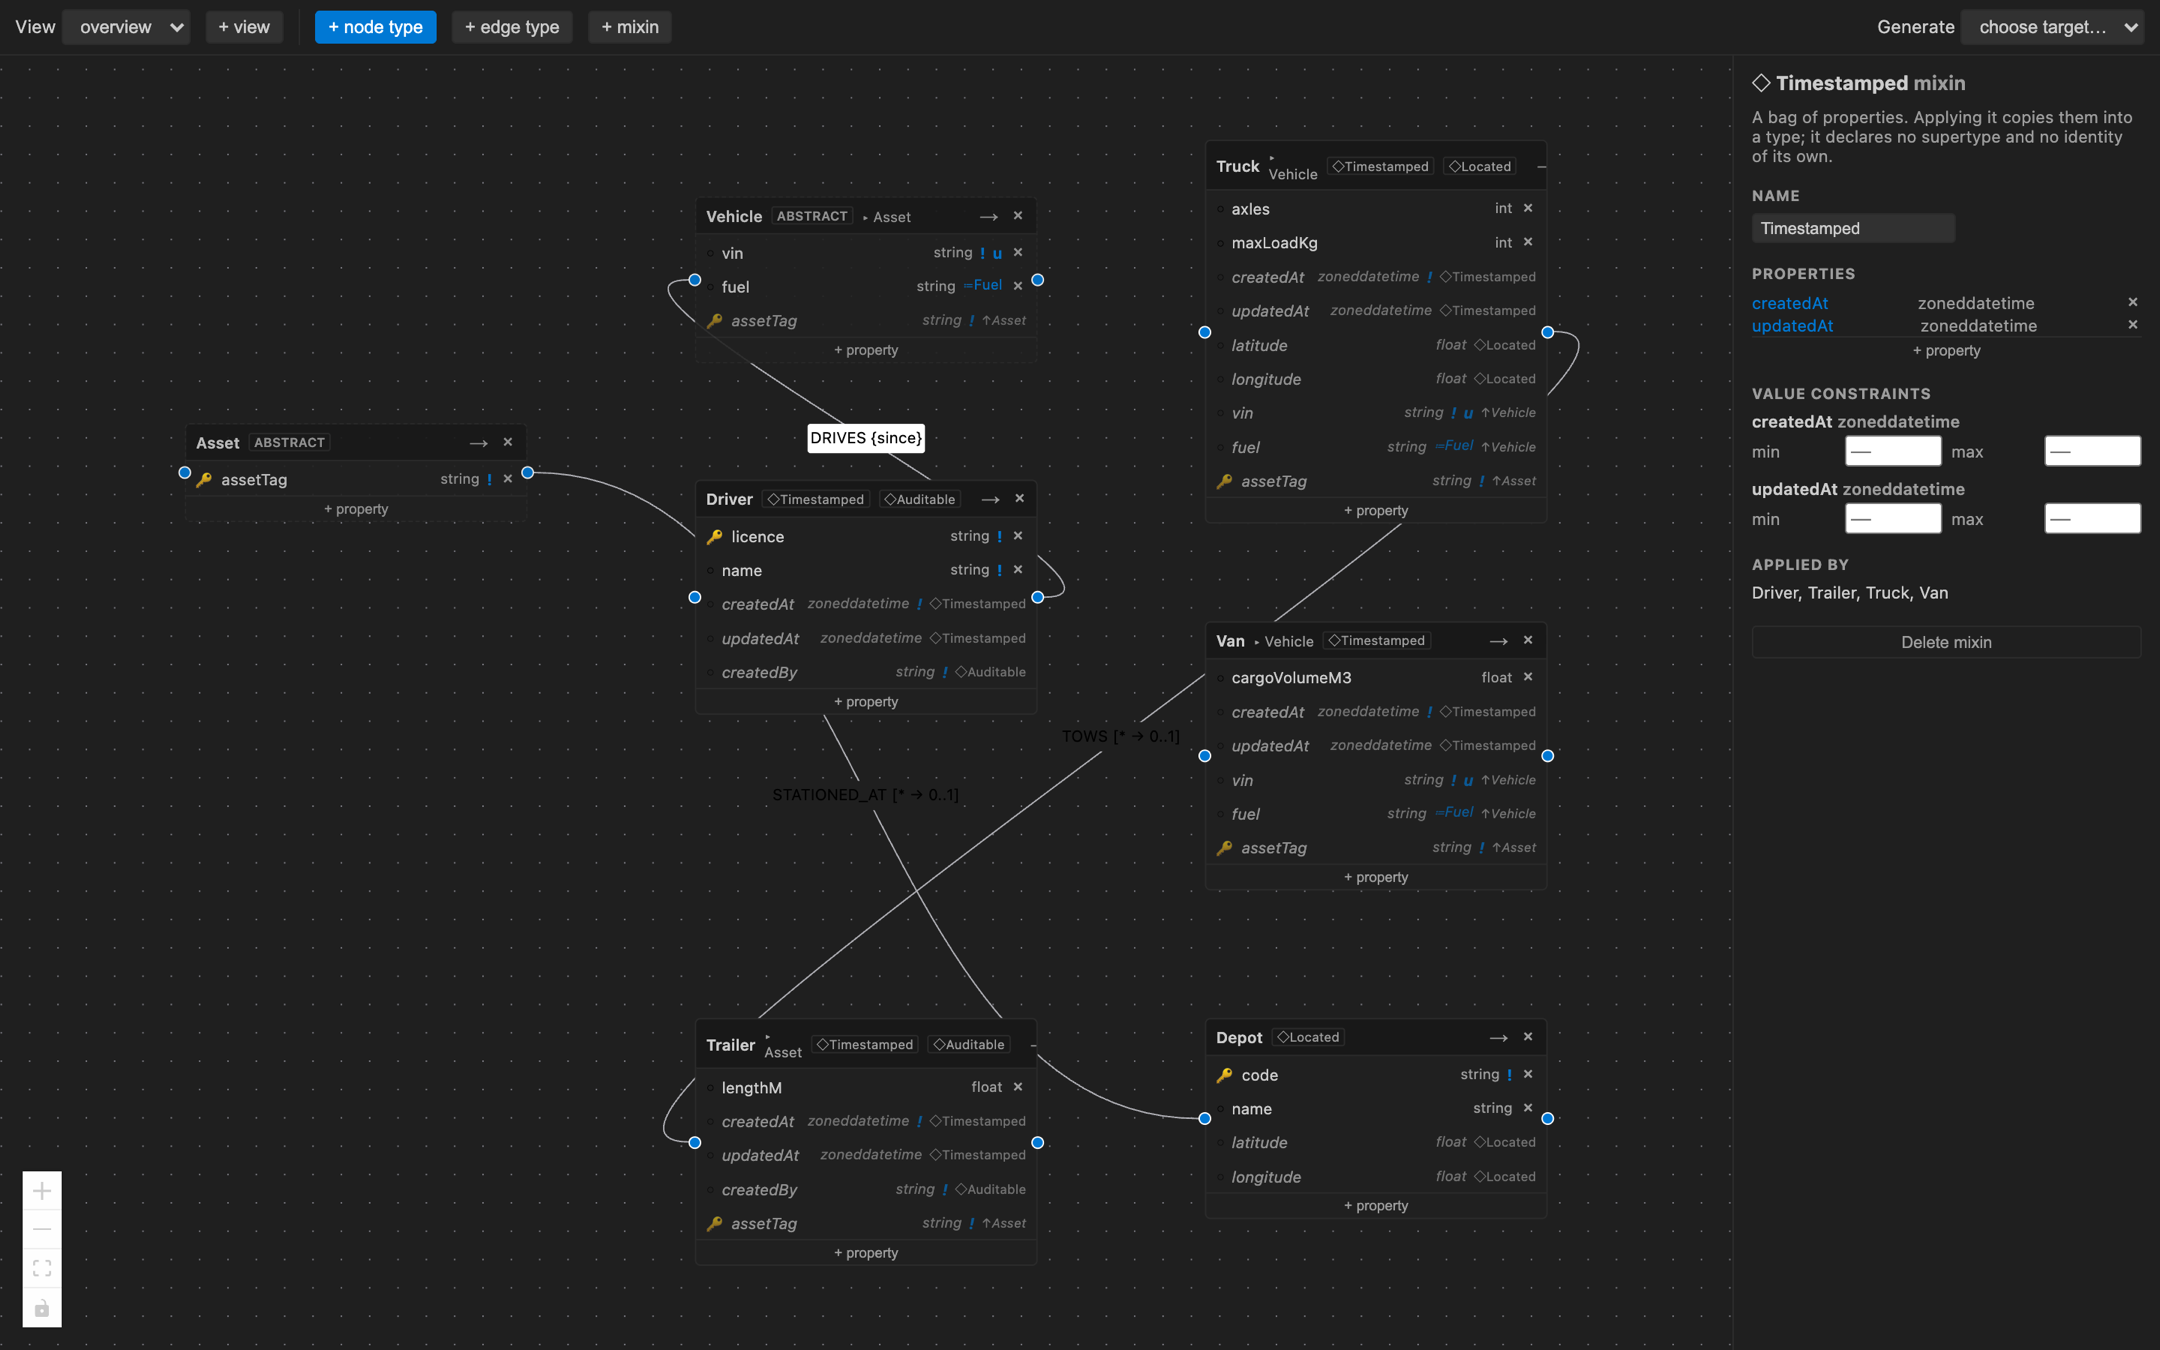Toggle key icon on Depot code
2160x1350 pixels.
[x=1224, y=1075]
